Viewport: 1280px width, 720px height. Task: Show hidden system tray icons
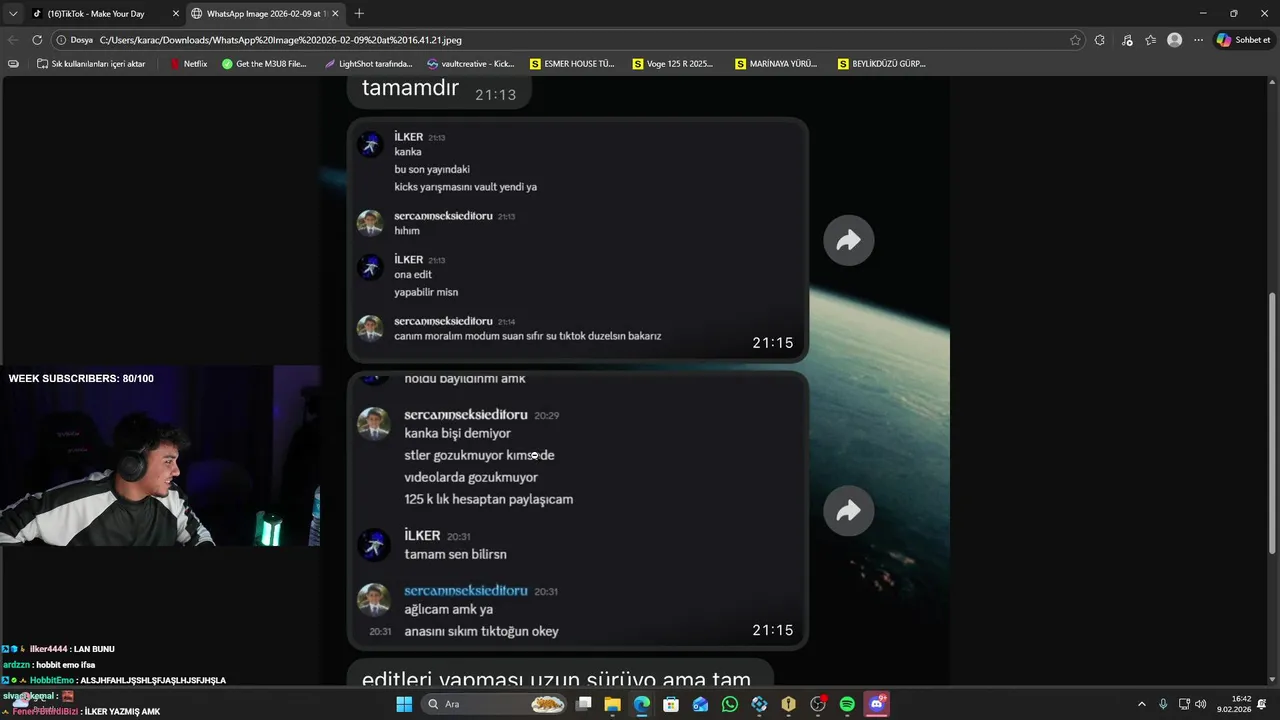1142,704
